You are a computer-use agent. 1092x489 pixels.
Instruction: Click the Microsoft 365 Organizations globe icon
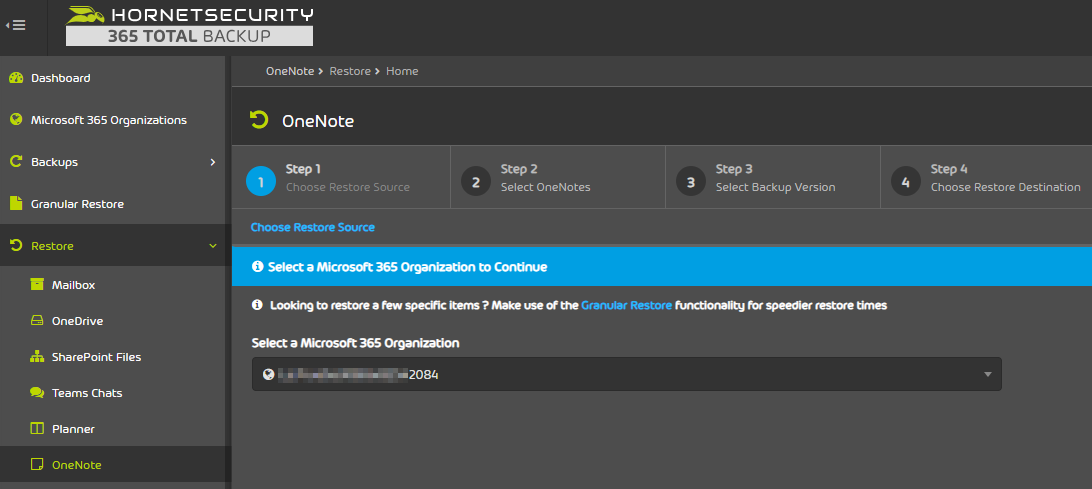coord(15,120)
